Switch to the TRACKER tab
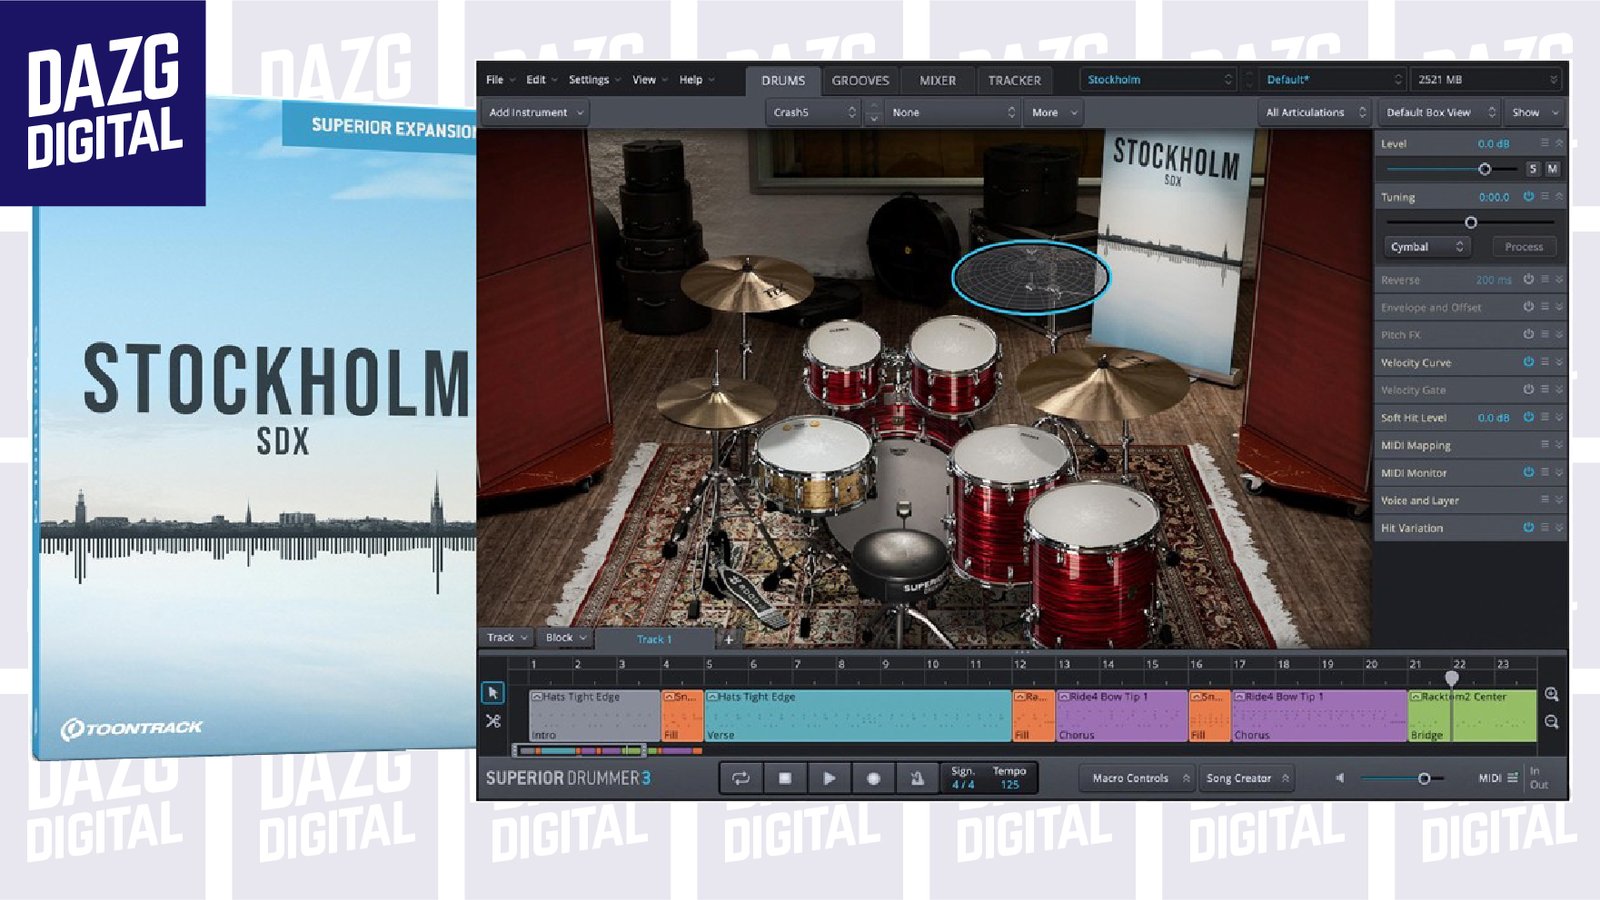The image size is (1600, 900). [x=1014, y=80]
